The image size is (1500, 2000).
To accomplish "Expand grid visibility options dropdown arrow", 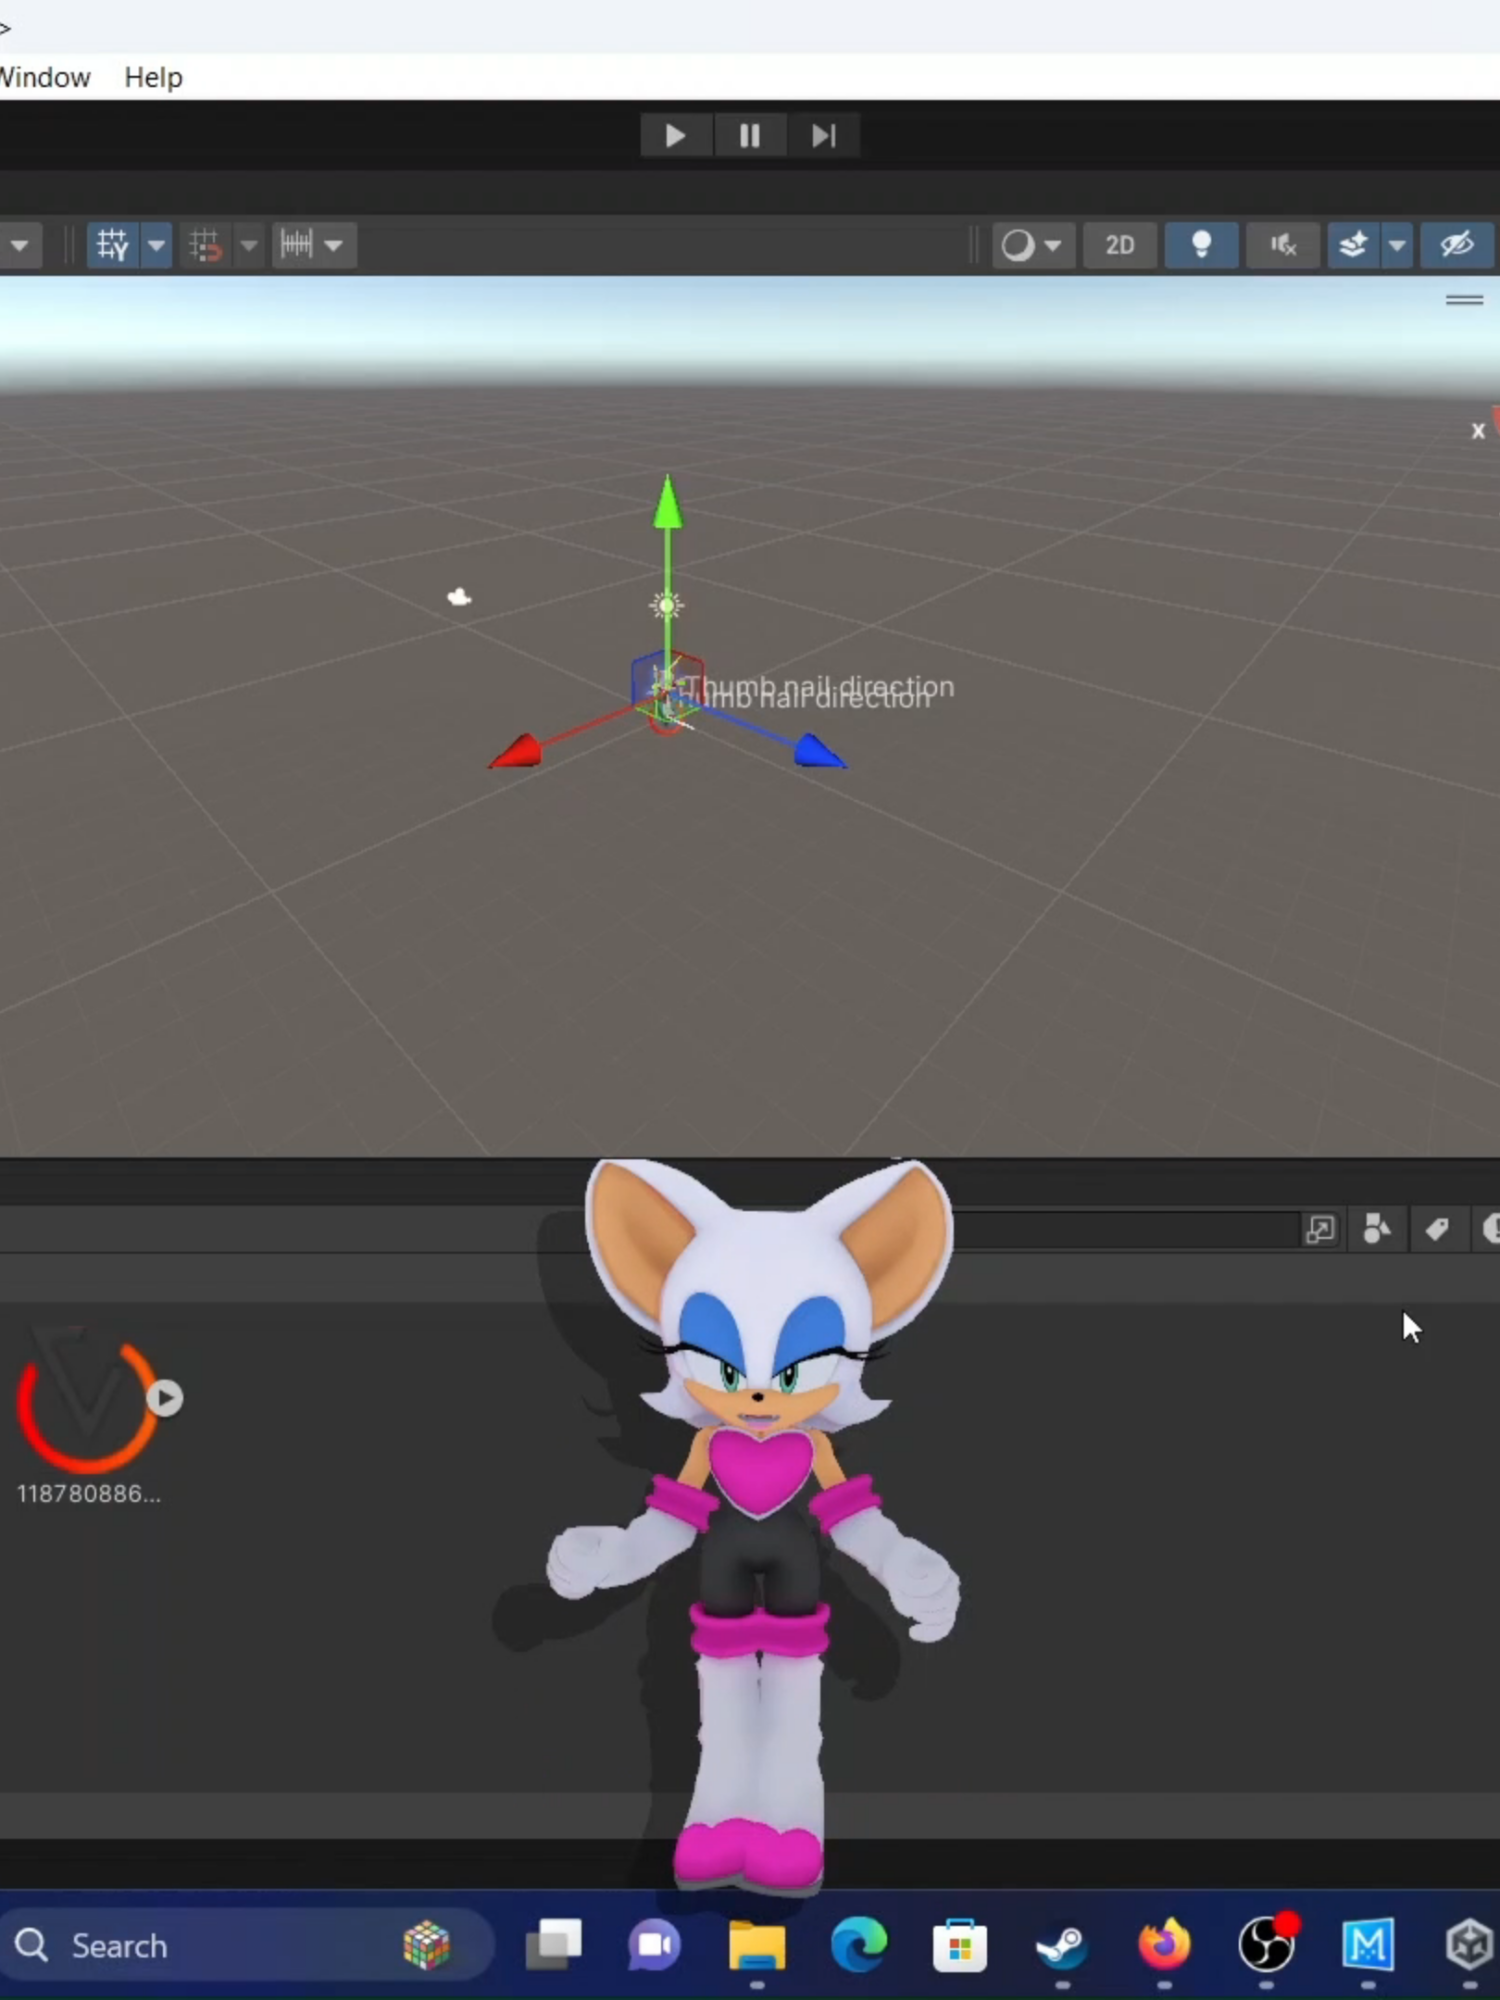I will point(157,245).
